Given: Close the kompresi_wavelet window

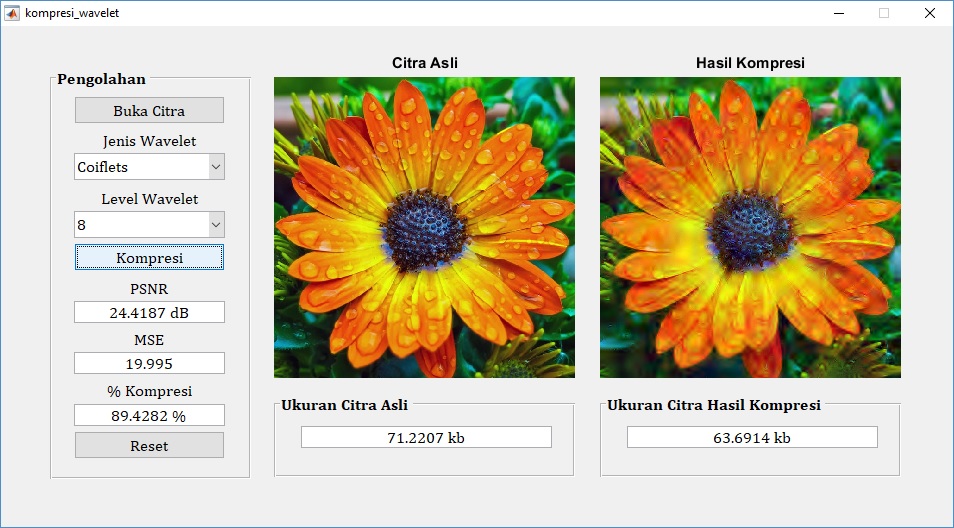Looking at the screenshot, I should [x=929, y=13].
